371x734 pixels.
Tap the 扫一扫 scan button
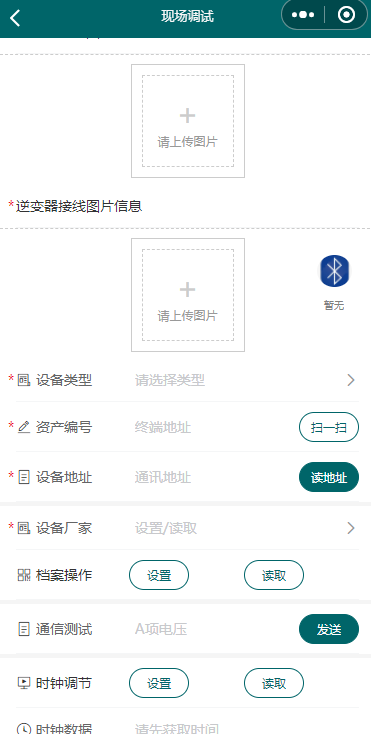[x=329, y=427]
